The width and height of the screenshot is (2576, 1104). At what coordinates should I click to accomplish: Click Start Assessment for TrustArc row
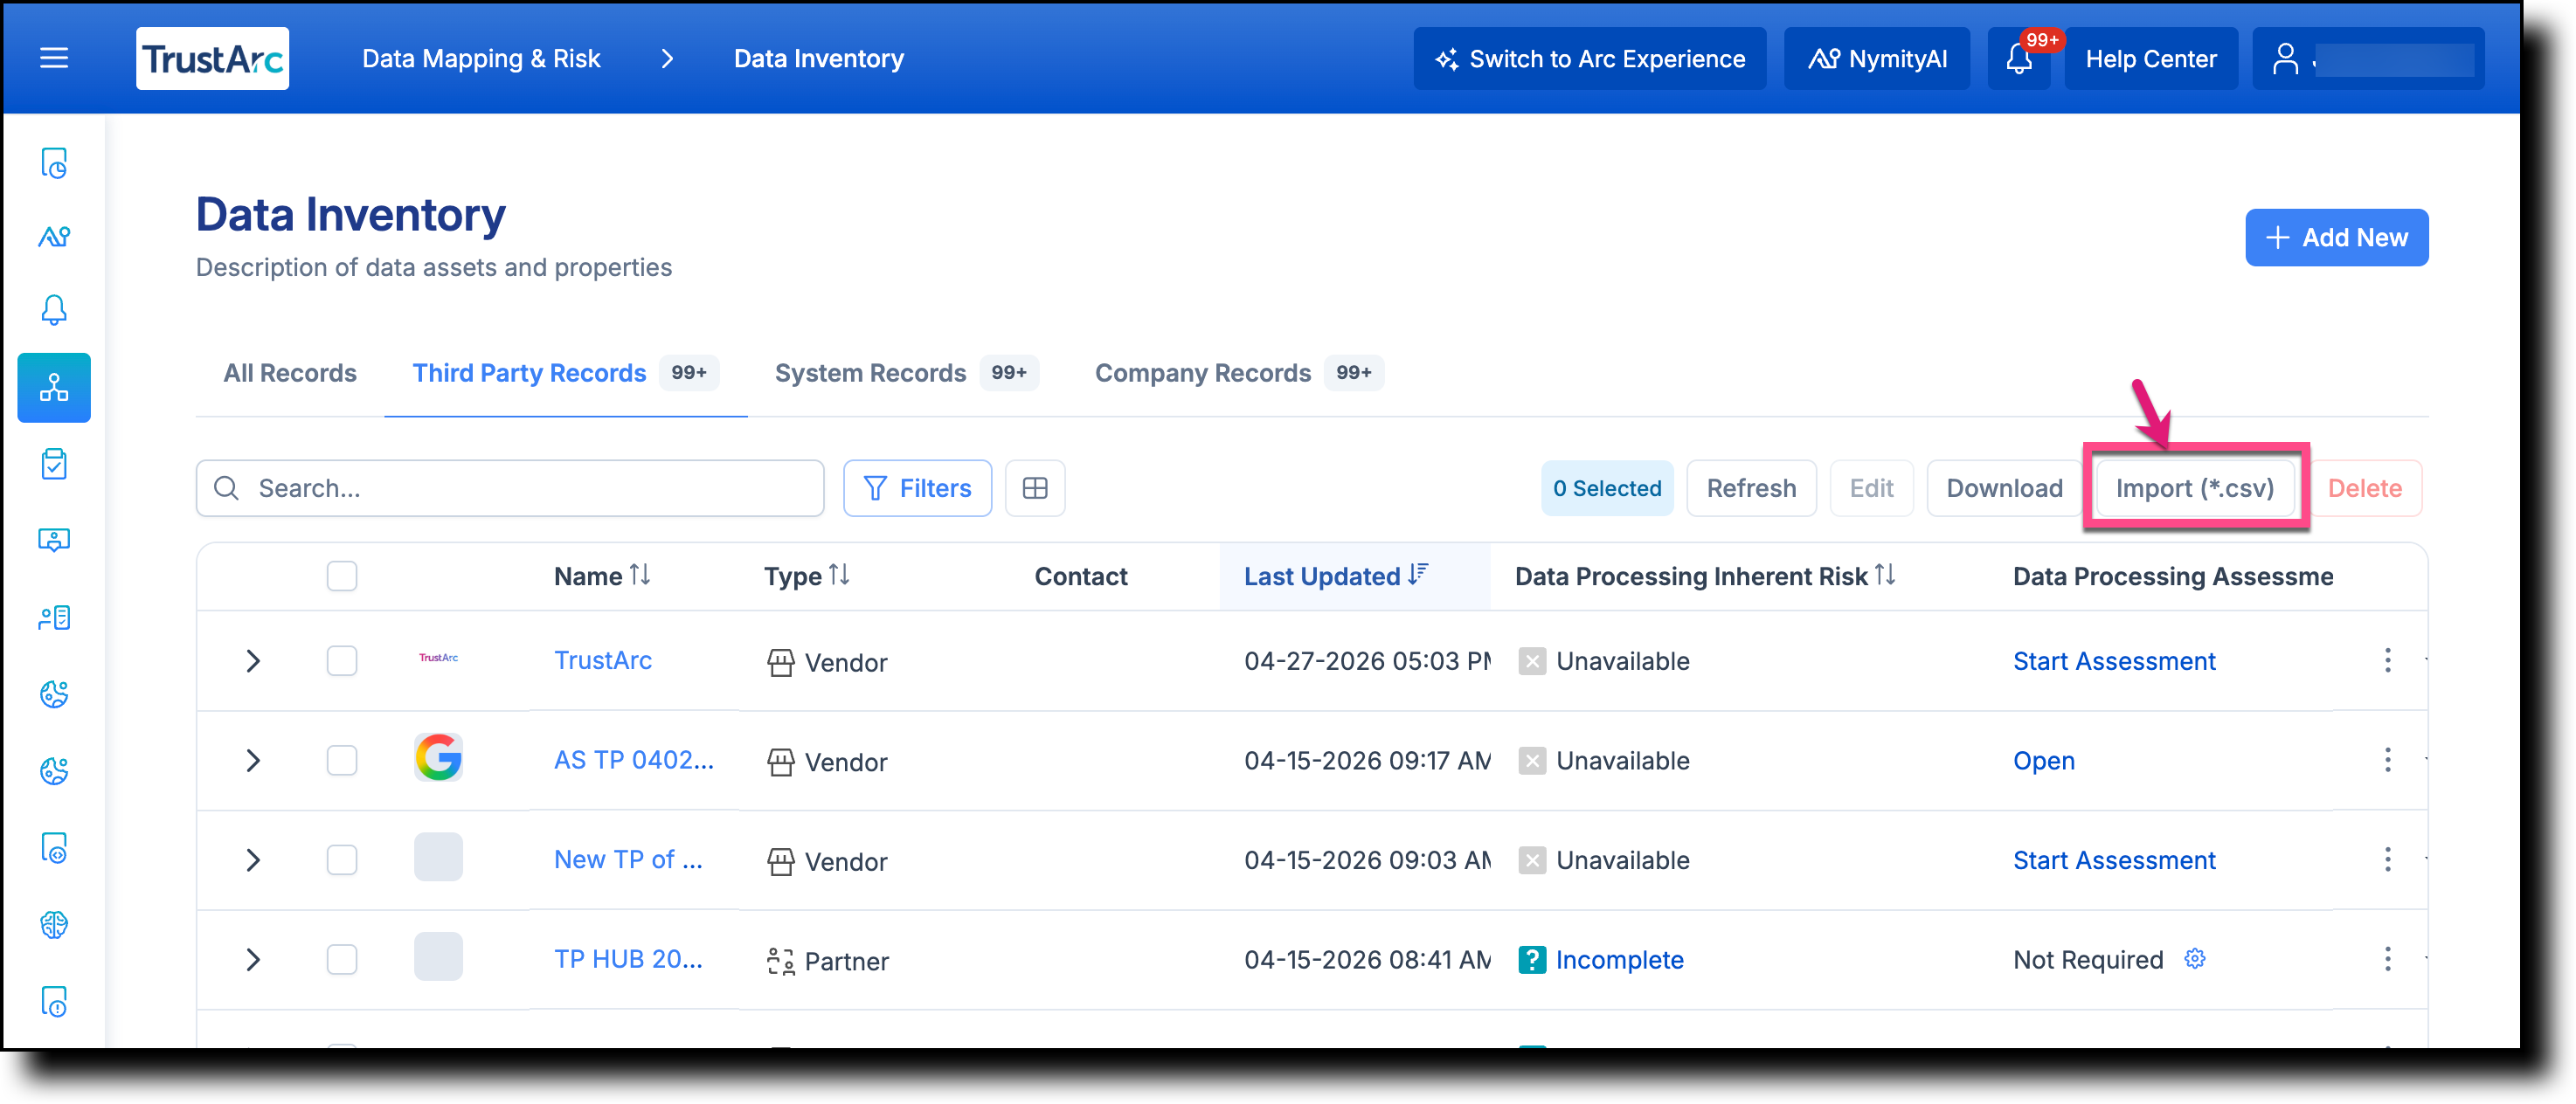(2114, 661)
